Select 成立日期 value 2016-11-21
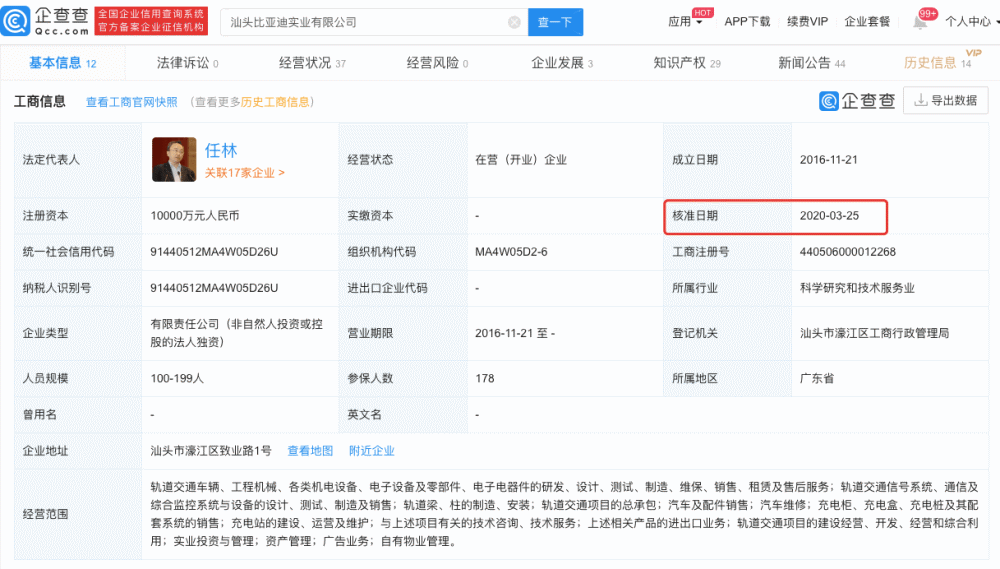1000x569 pixels. click(x=828, y=159)
